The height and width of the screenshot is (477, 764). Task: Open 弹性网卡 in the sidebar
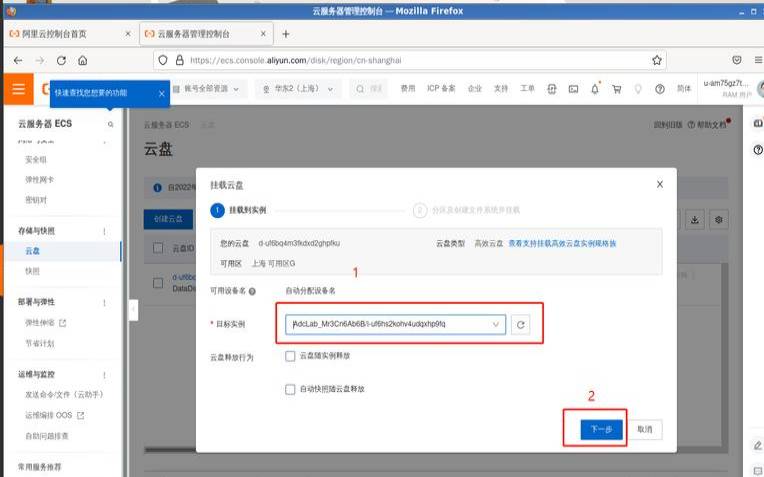click(39, 179)
